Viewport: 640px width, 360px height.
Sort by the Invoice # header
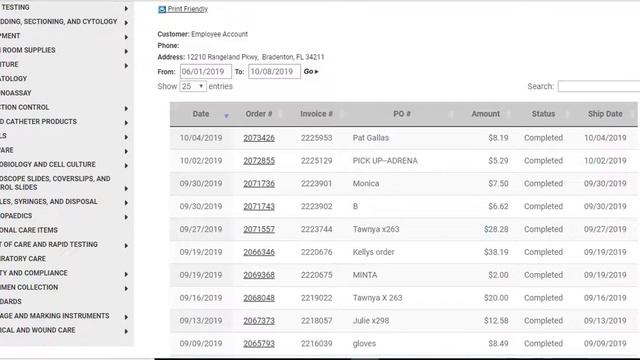(x=316, y=114)
